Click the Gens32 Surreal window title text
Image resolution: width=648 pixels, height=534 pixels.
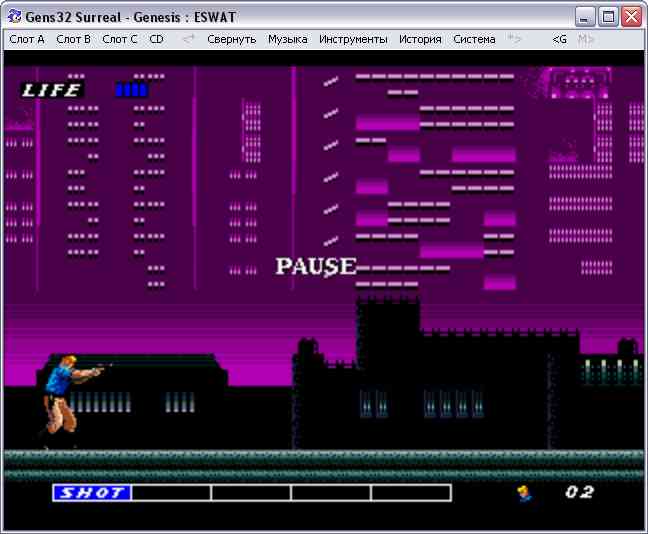pyautogui.click(x=131, y=17)
